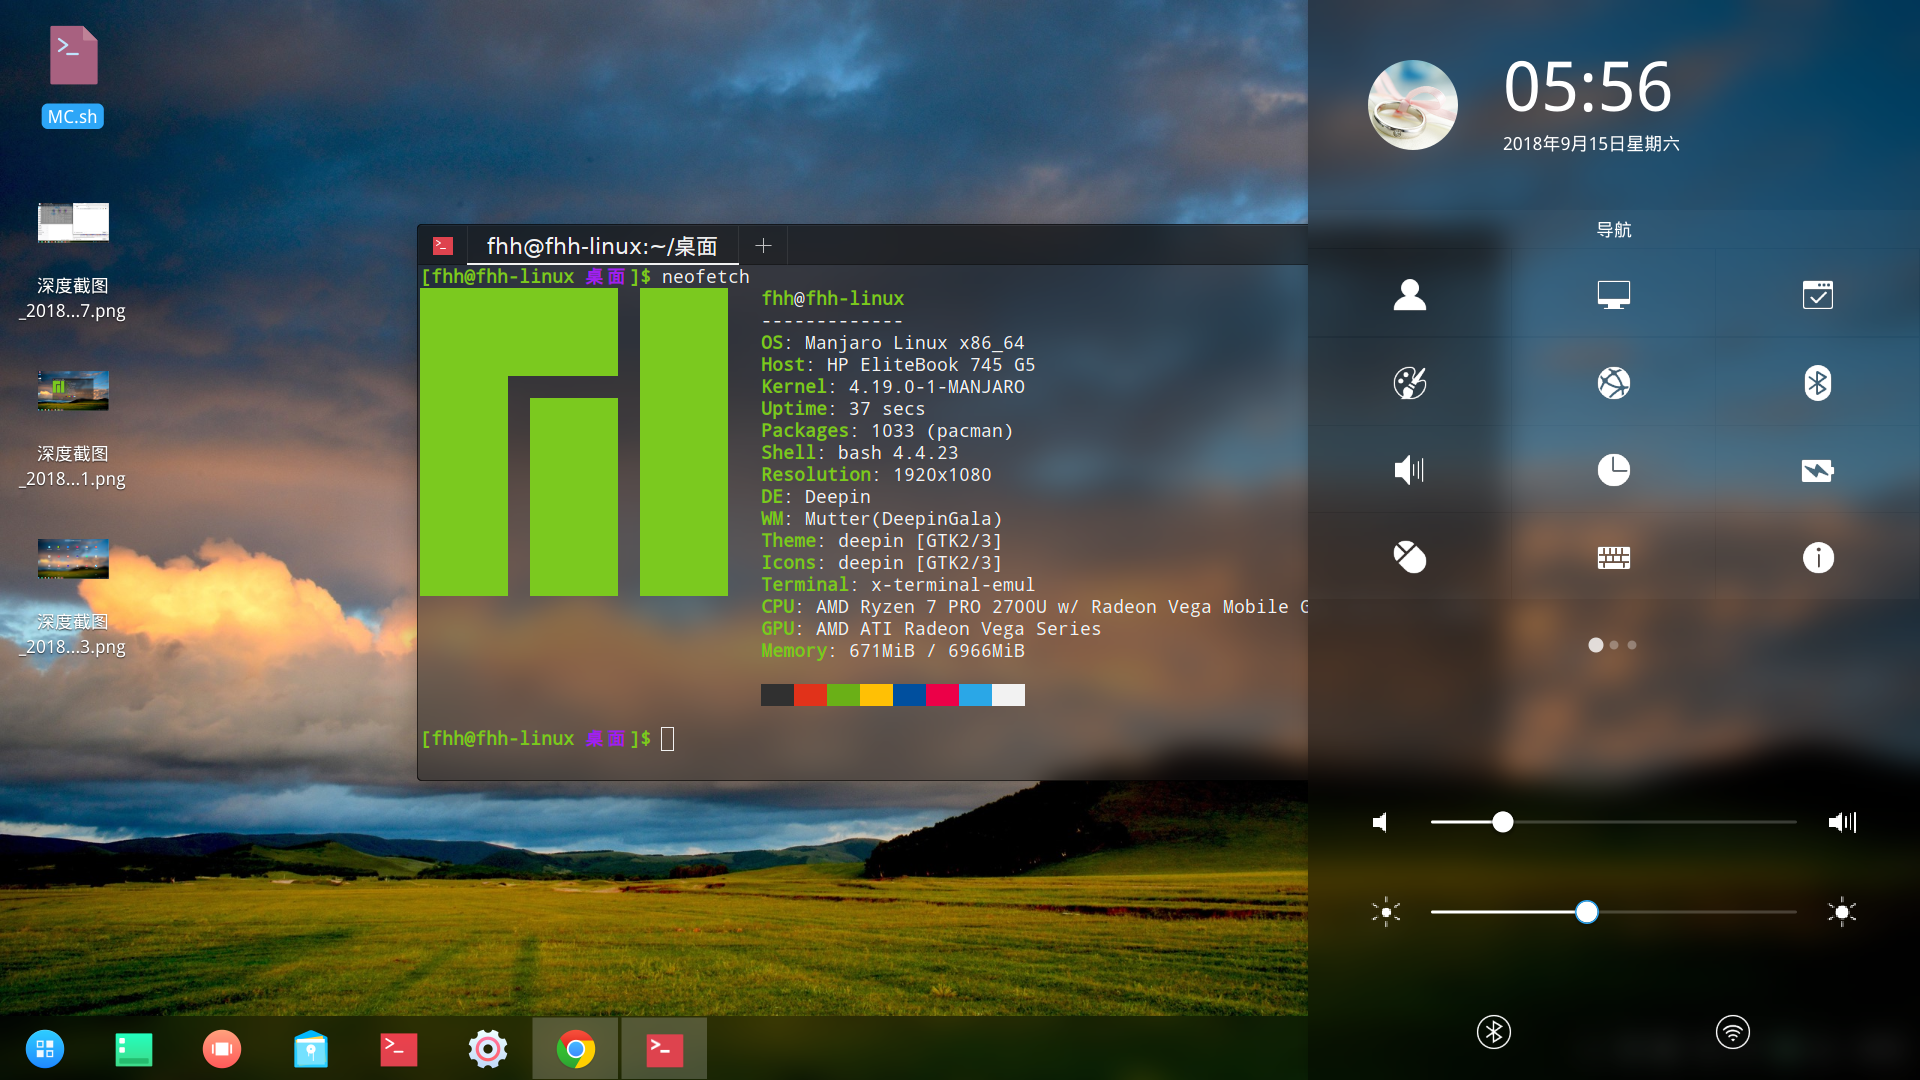This screenshot has width=1920, height=1080.
Task: Toggle Wi-Fi at the bottom of control center
Action: click(x=1733, y=1032)
